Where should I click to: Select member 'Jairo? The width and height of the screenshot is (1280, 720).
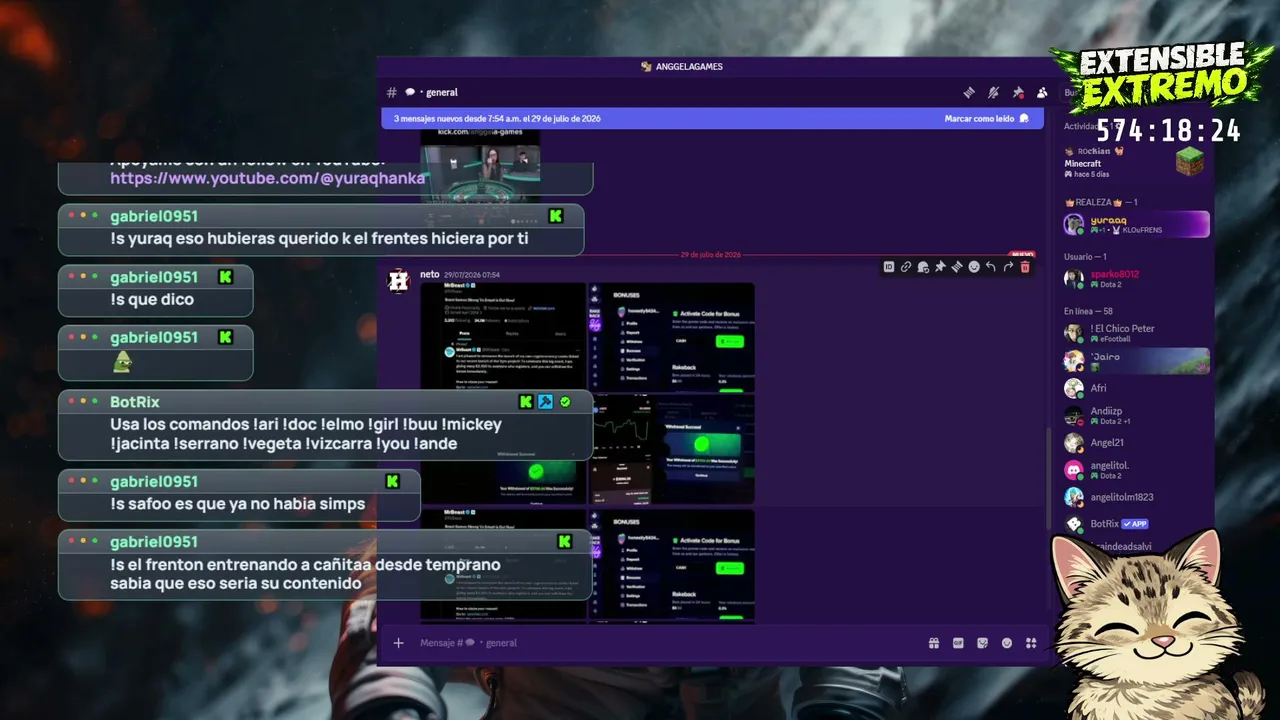tap(1136, 360)
